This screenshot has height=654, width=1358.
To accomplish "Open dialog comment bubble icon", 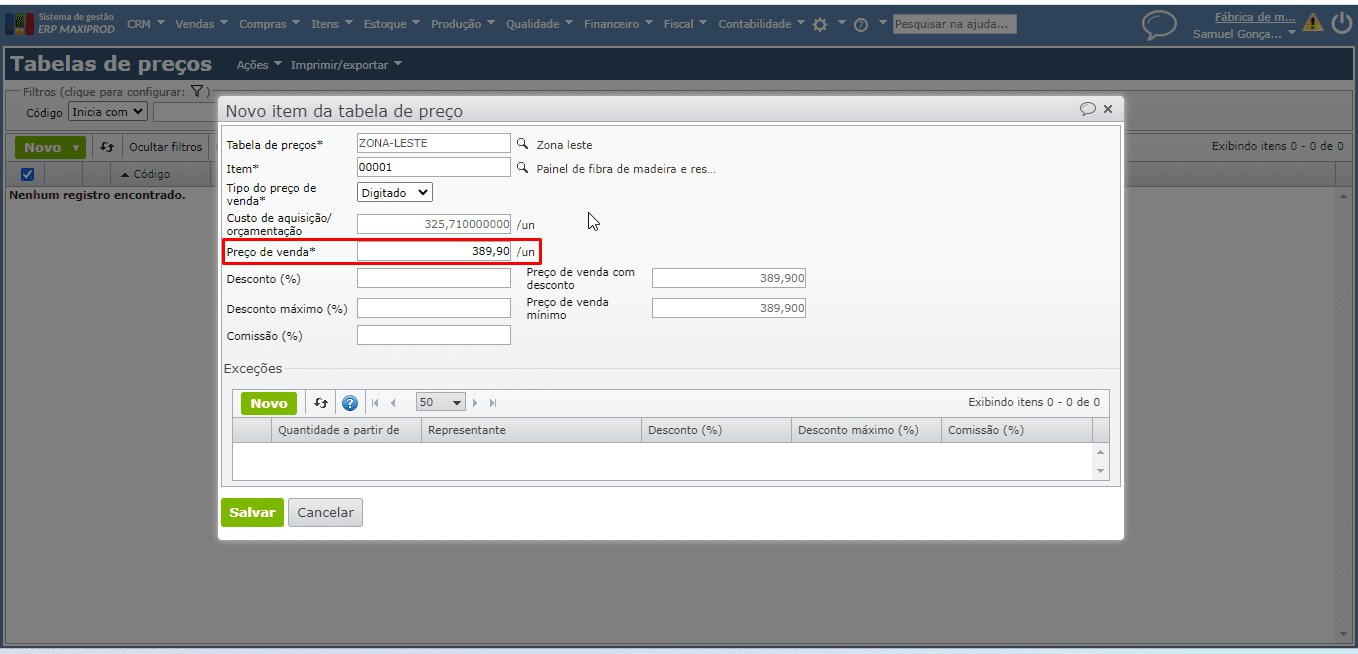I will click(x=1088, y=109).
